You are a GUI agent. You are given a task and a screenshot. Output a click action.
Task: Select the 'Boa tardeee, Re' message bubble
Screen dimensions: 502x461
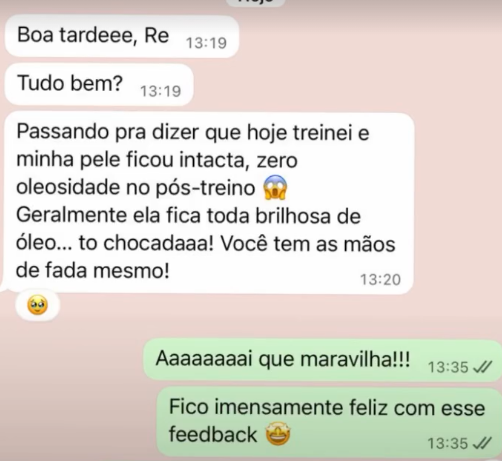point(122,36)
